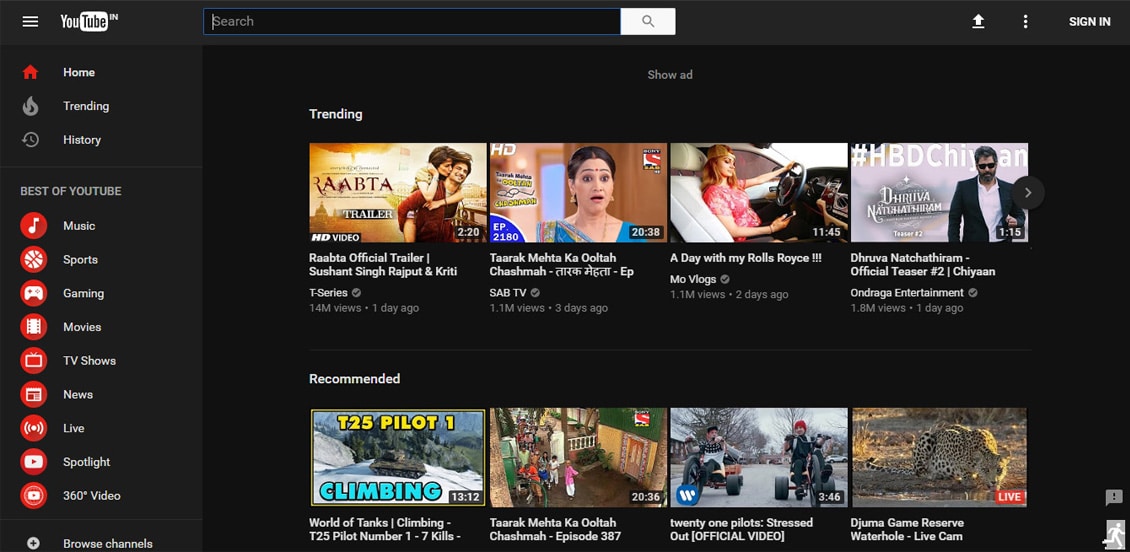This screenshot has width=1130, height=552.
Task: Click twenty one pilots Stressed Out title
Action: pyautogui.click(x=742, y=530)
